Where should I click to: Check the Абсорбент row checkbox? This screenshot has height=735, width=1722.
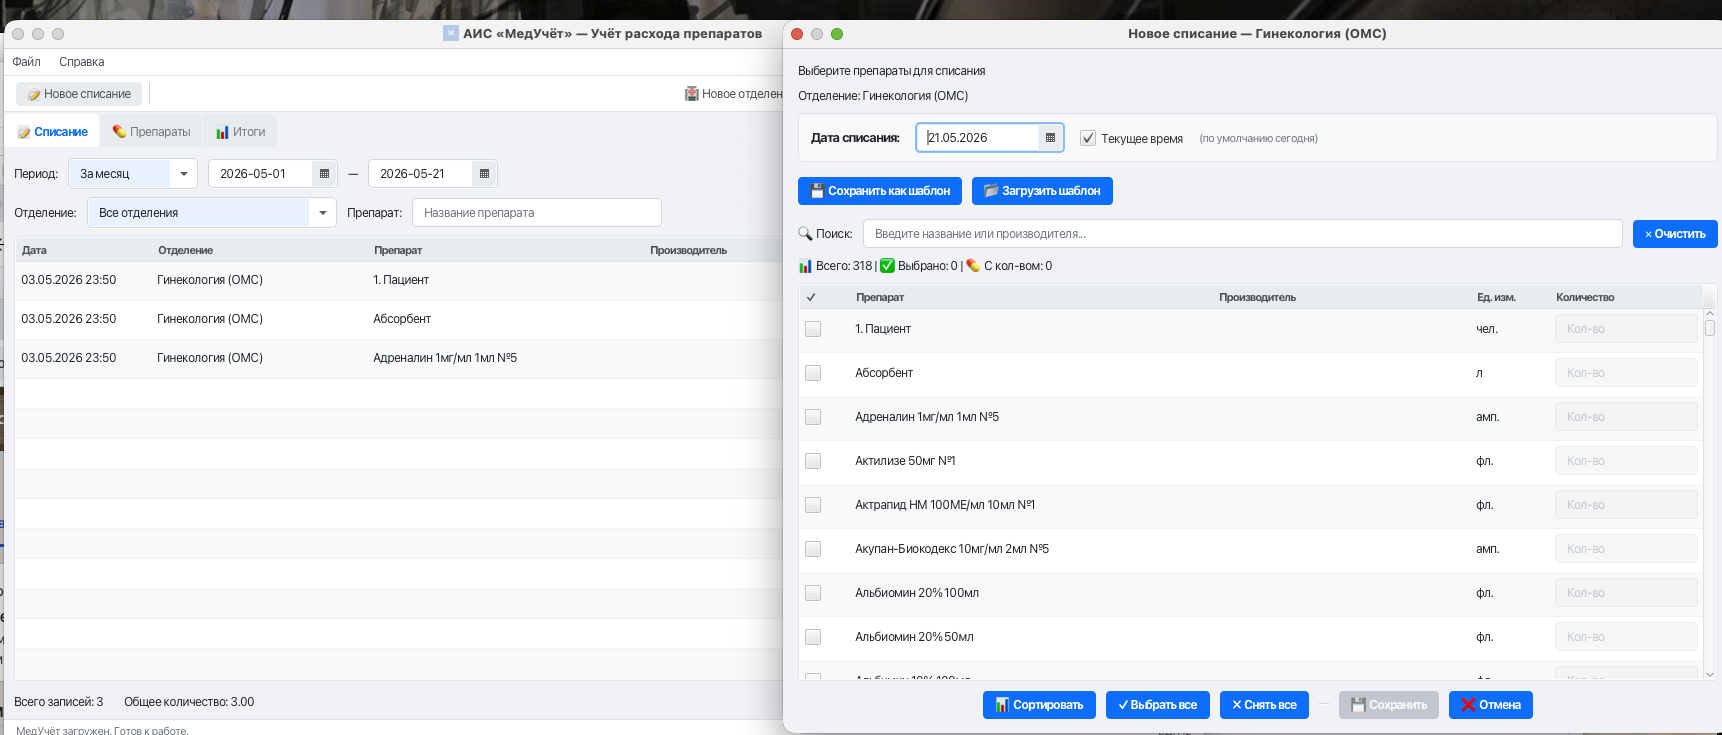pos(813,373)
